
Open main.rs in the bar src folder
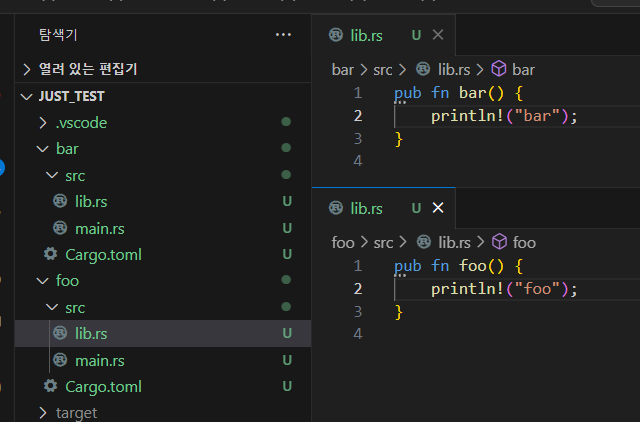point(99,228)
